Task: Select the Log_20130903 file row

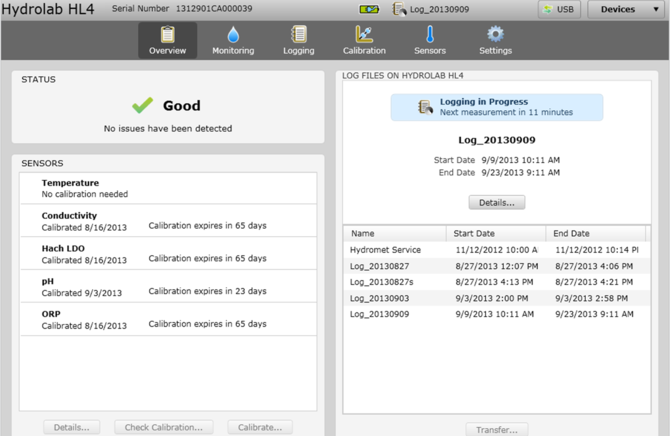Action: pyautogui.click(x=497, y=298)
